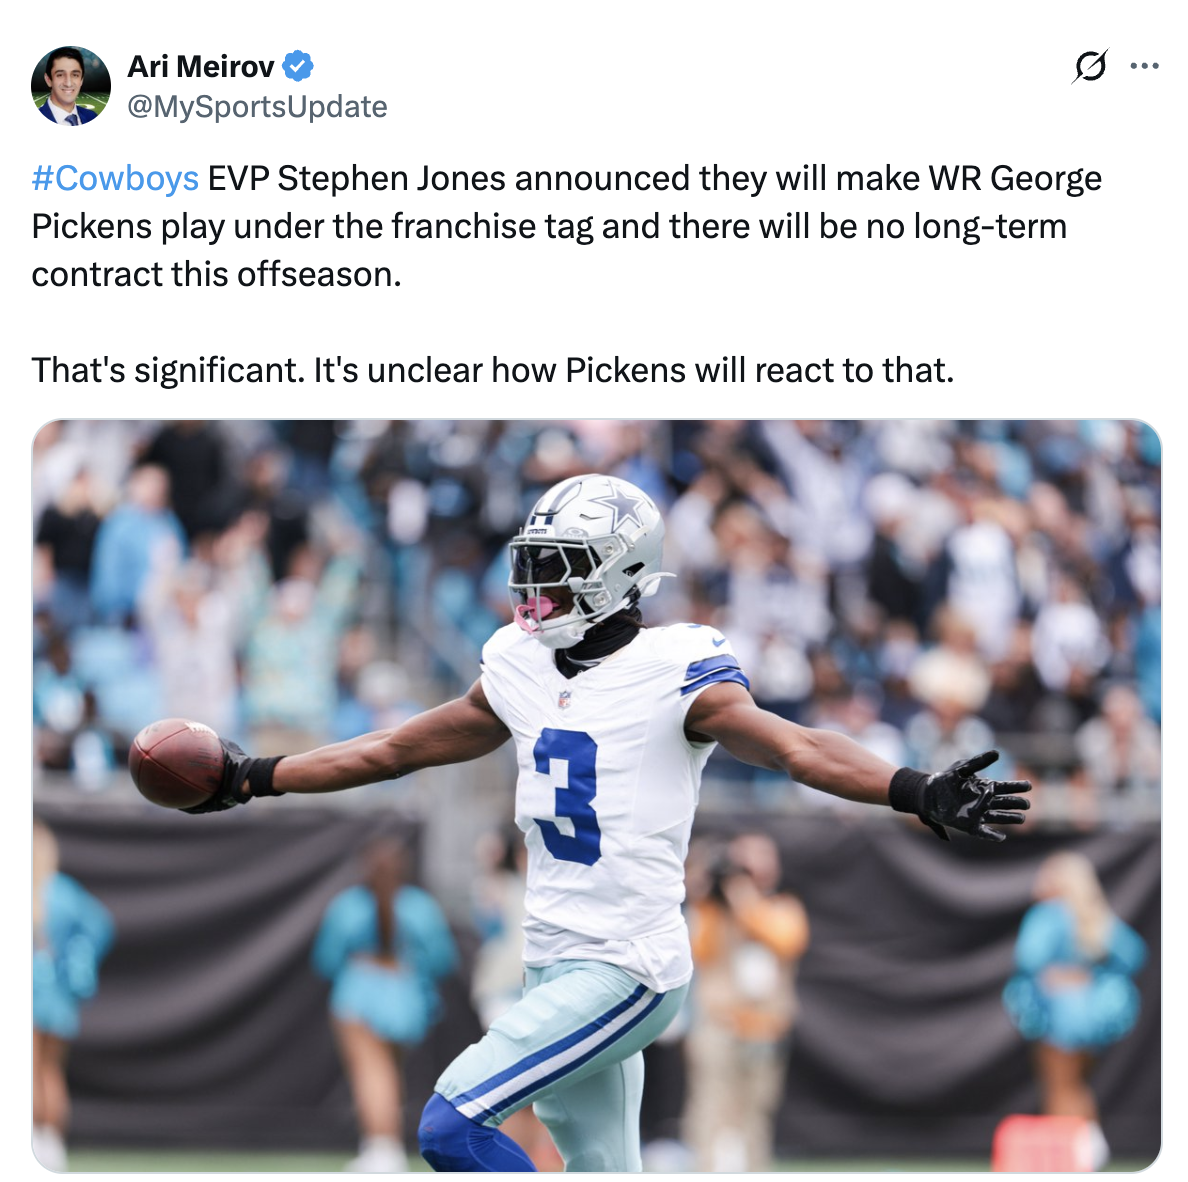
Task: Click the NFL shield on the jersey collar
Action: pyautogui.click(x=564, y=699)
